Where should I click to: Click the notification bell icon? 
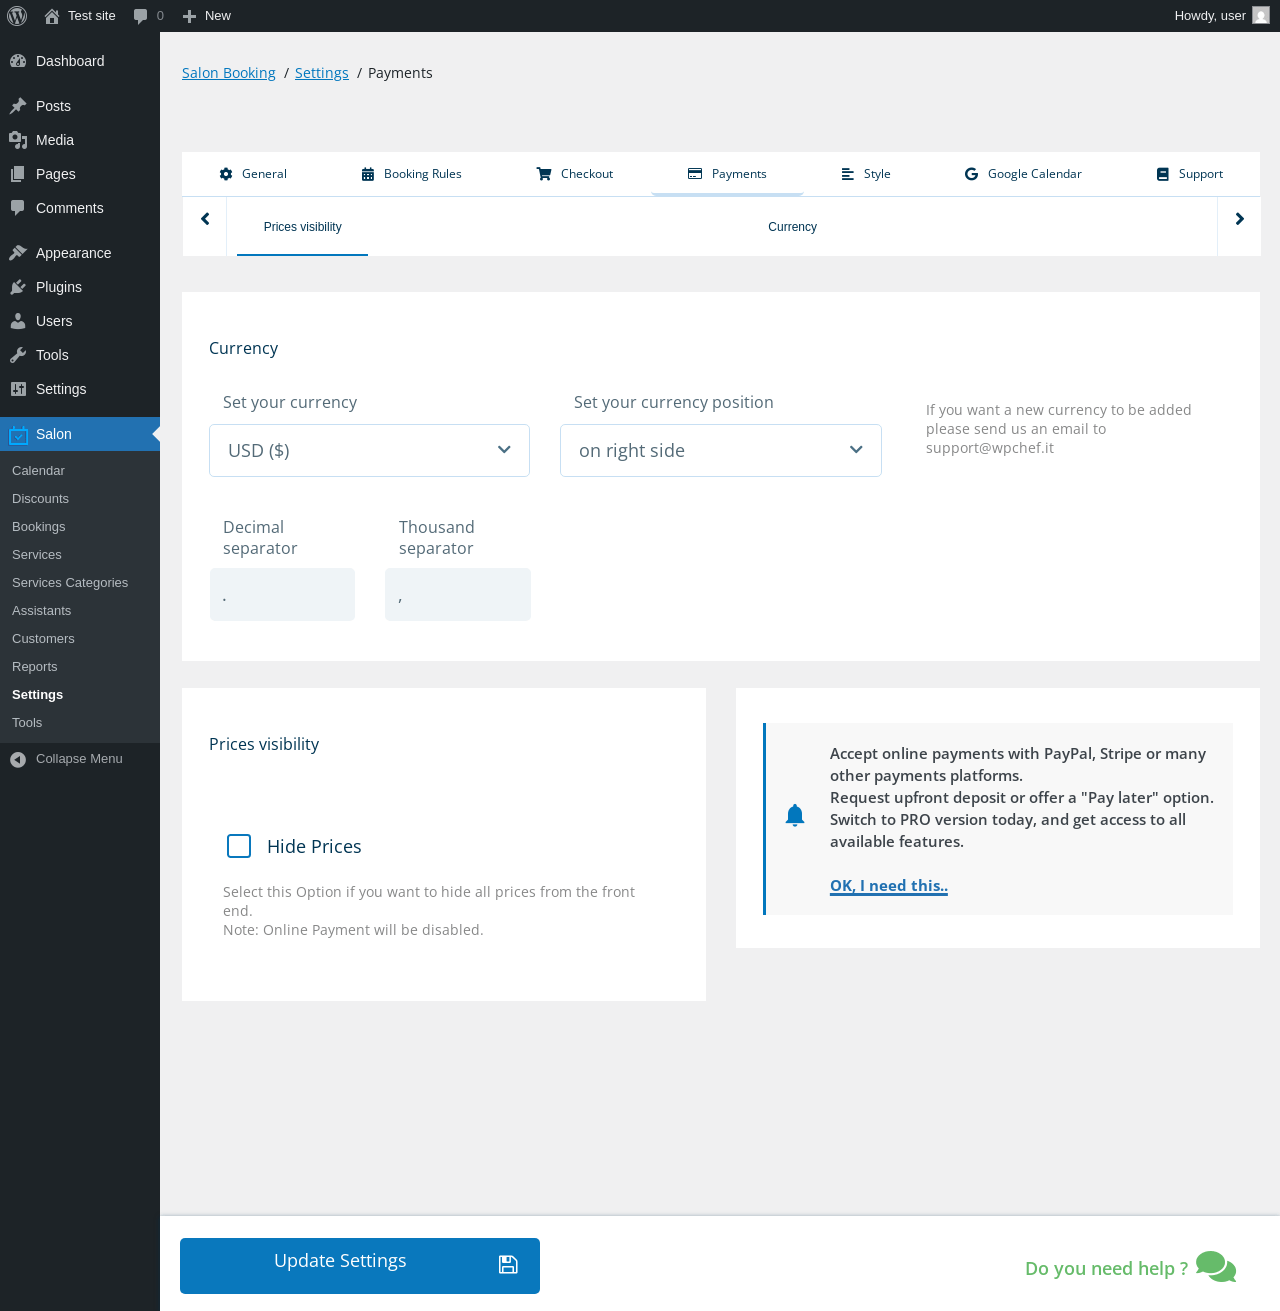795,815
